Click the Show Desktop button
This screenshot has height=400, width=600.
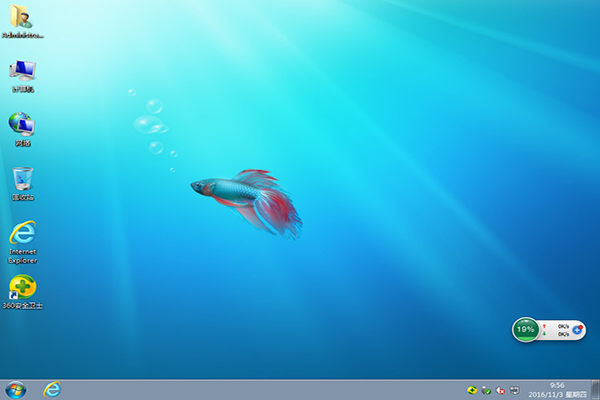[595, 390]
